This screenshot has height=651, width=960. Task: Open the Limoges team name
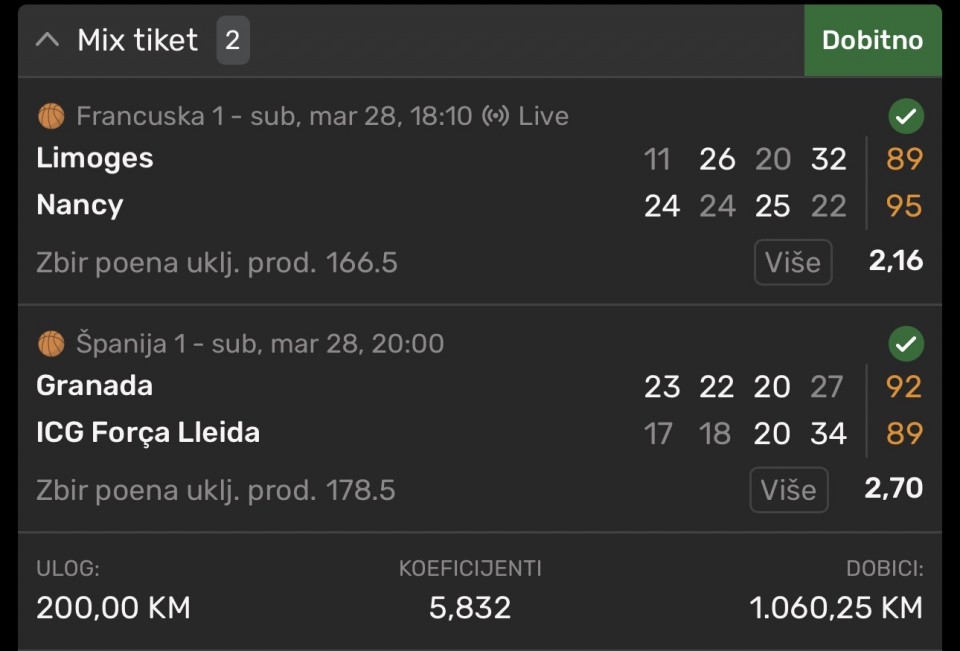pos(95,158)
